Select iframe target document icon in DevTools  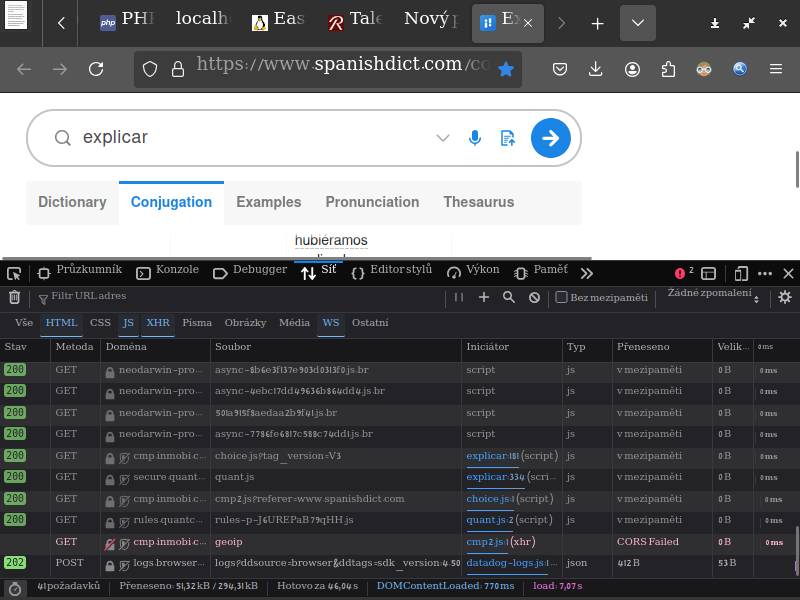pyautogui.click(x=708, y=274)
